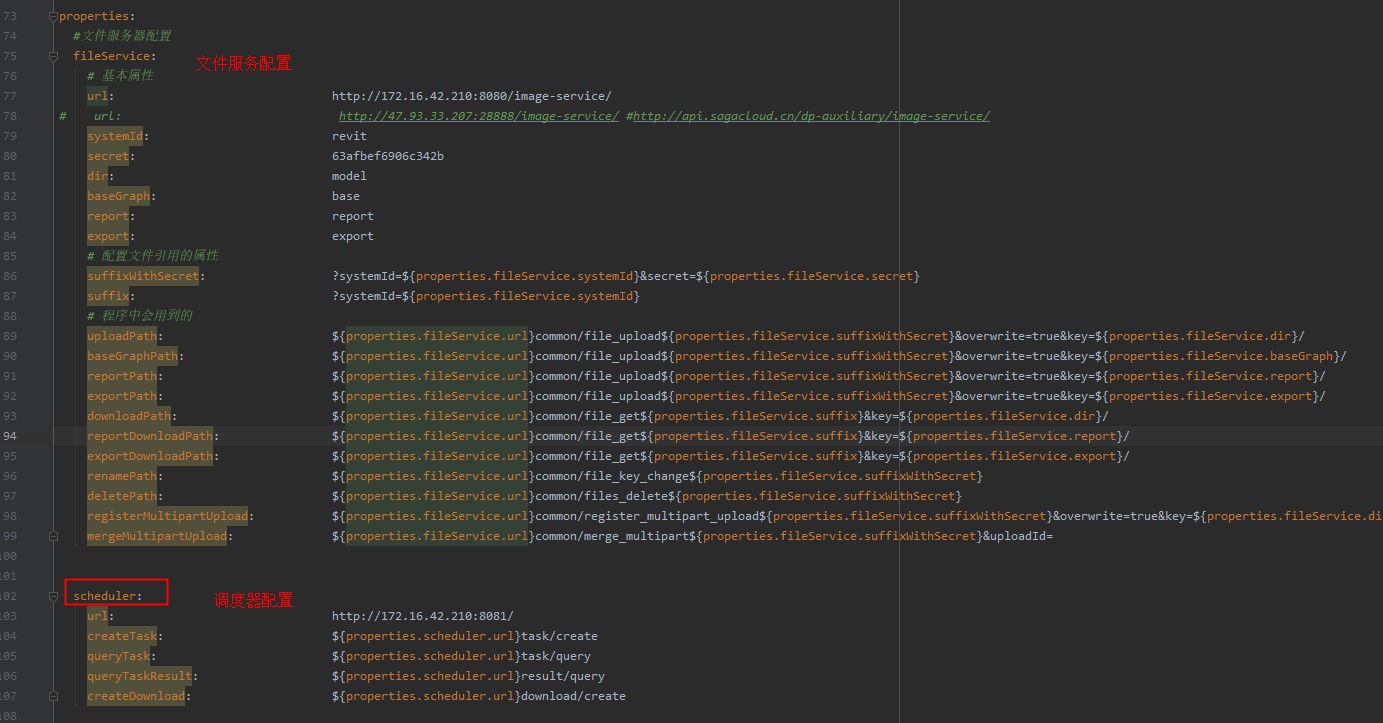Collapse the properties block fold marker
The width and height of the screenshot is (1383, 723).
pos(53,16)
